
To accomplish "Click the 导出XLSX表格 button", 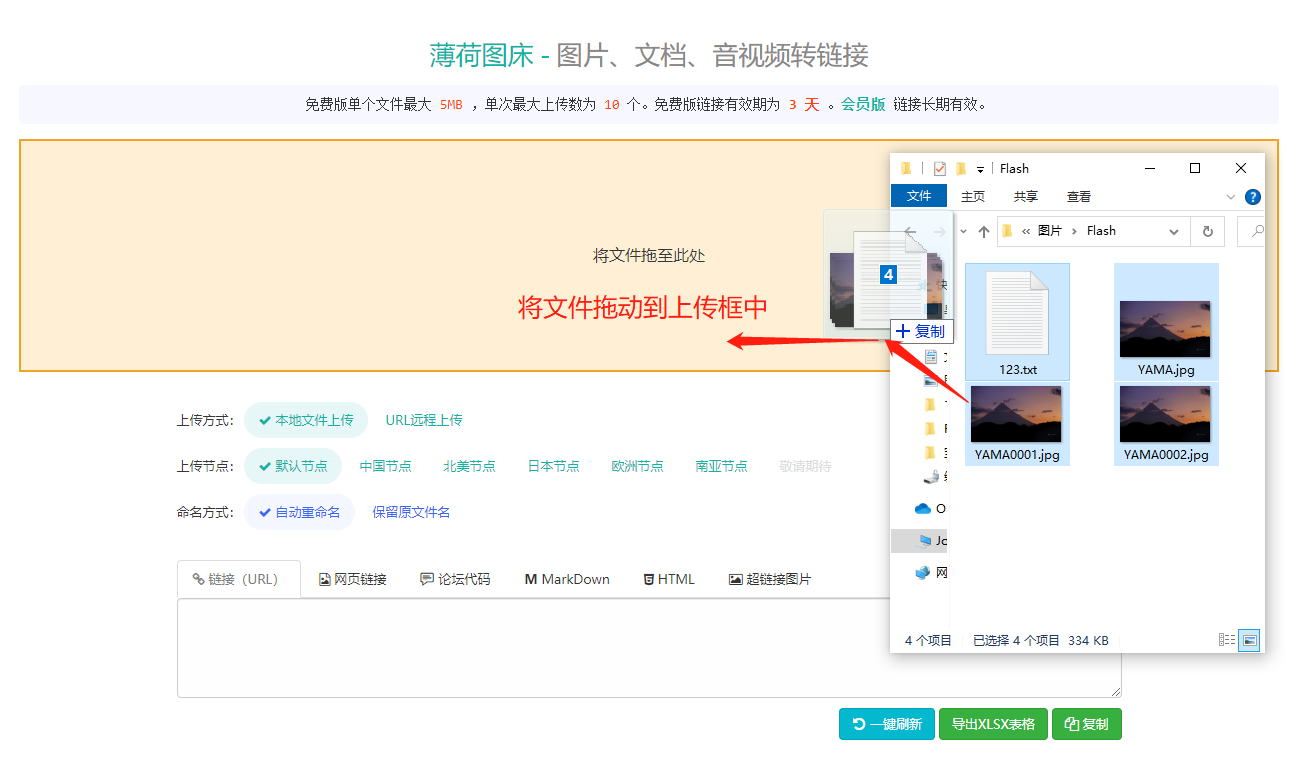I will click(x=993, y=724).
